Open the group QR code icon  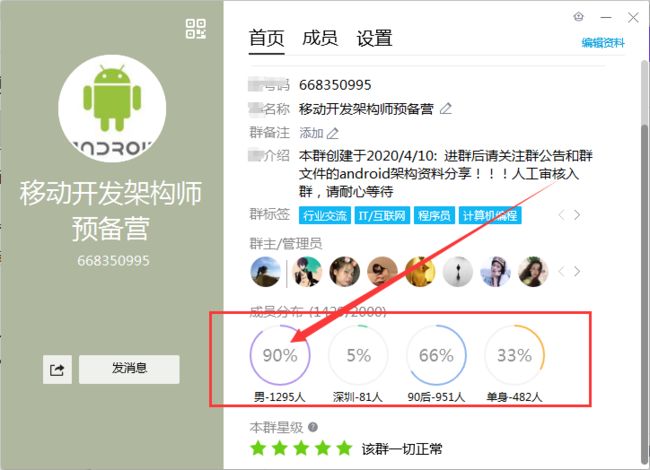[196, 29]
